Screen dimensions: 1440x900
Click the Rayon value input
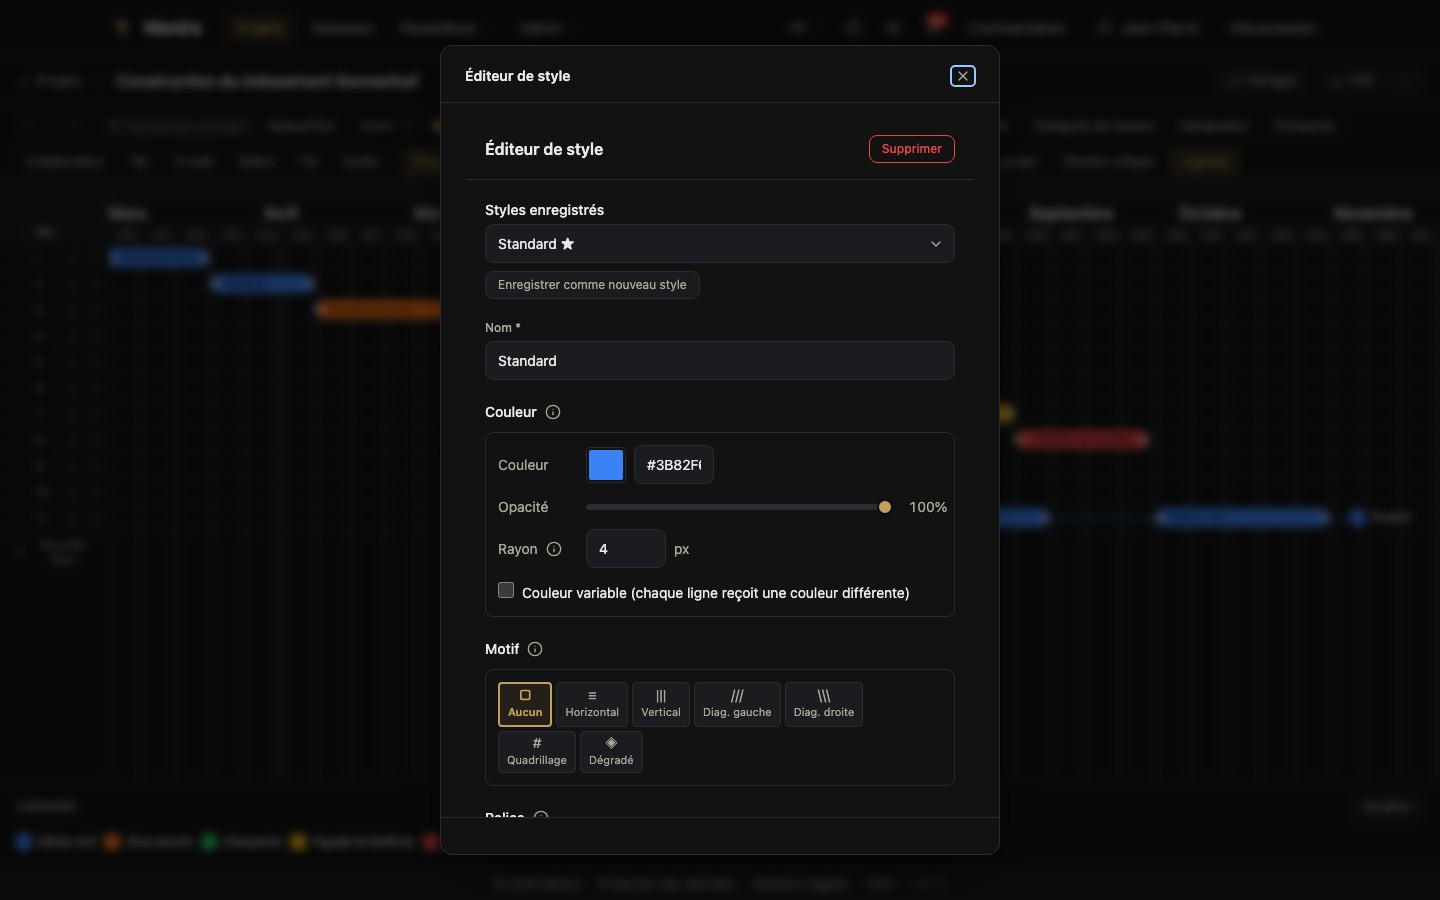626,549
